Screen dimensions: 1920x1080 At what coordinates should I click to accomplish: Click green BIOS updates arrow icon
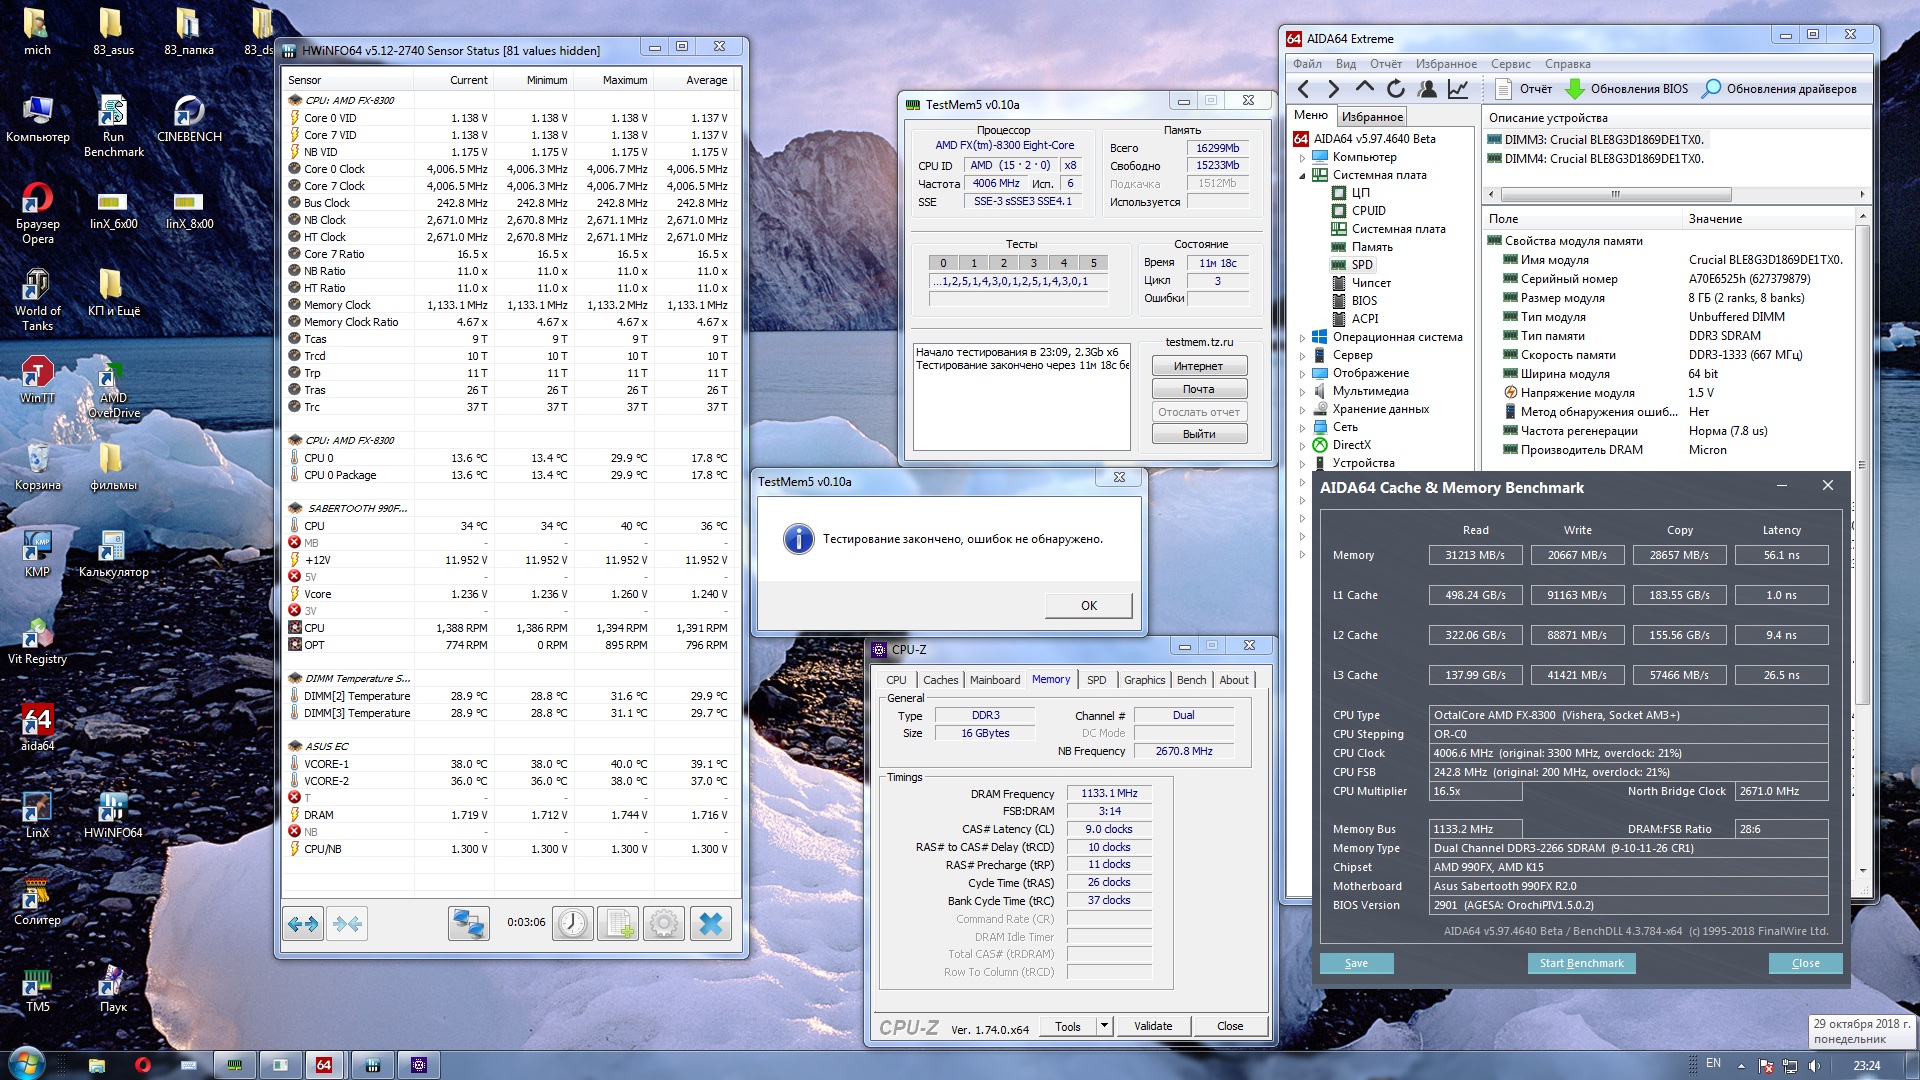coord(1574,89)
